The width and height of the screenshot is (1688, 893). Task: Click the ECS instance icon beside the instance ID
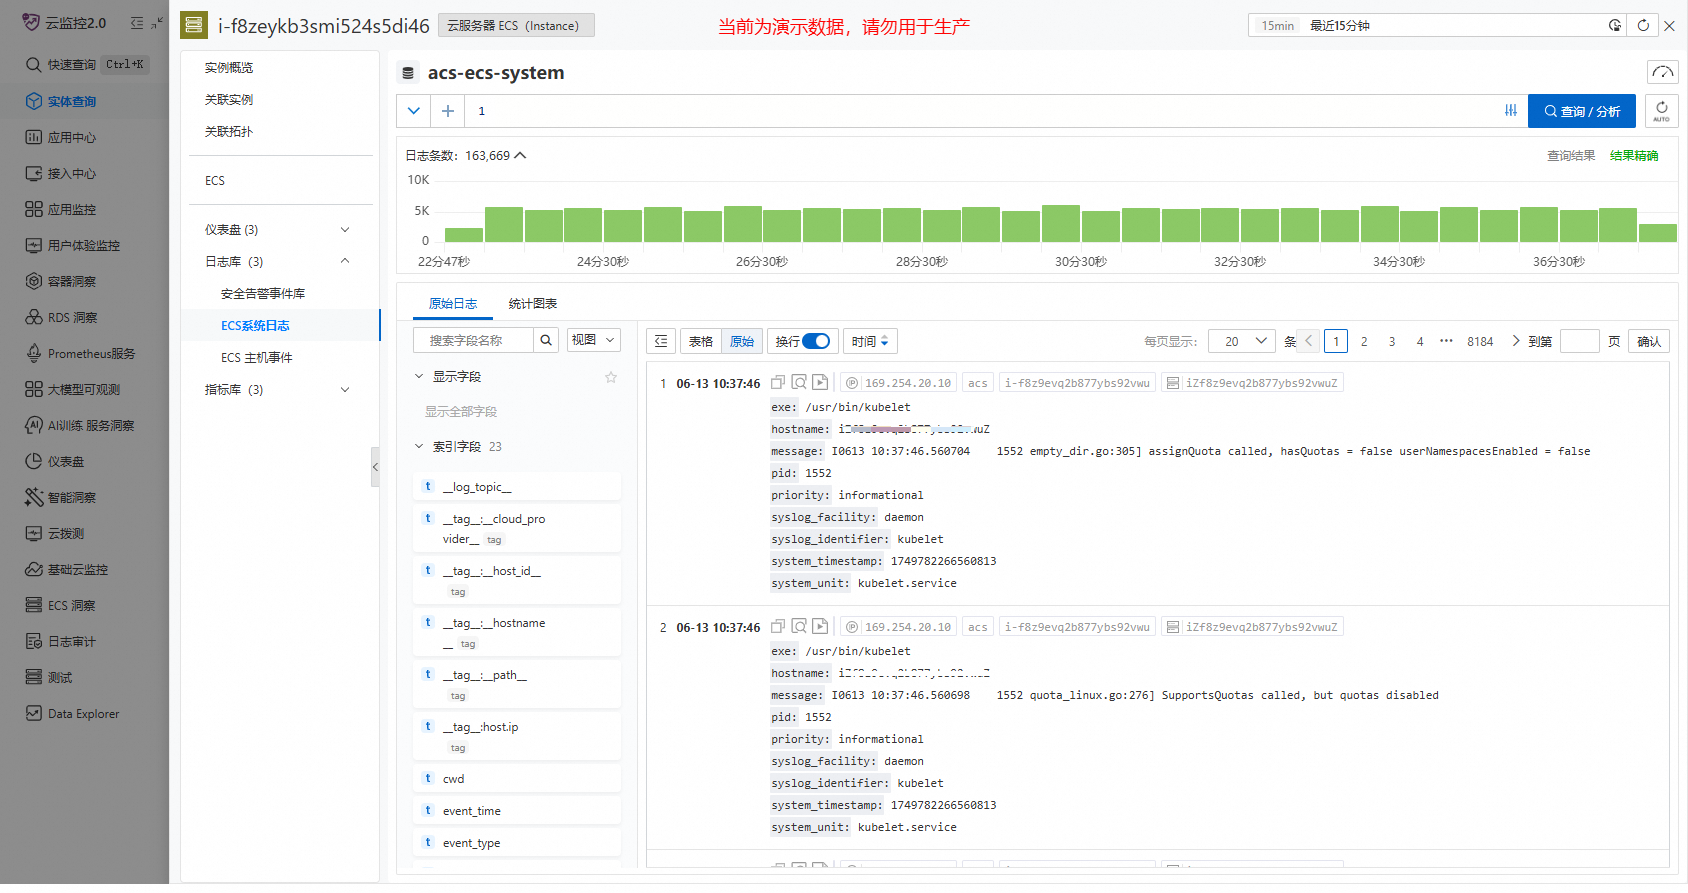194,25
